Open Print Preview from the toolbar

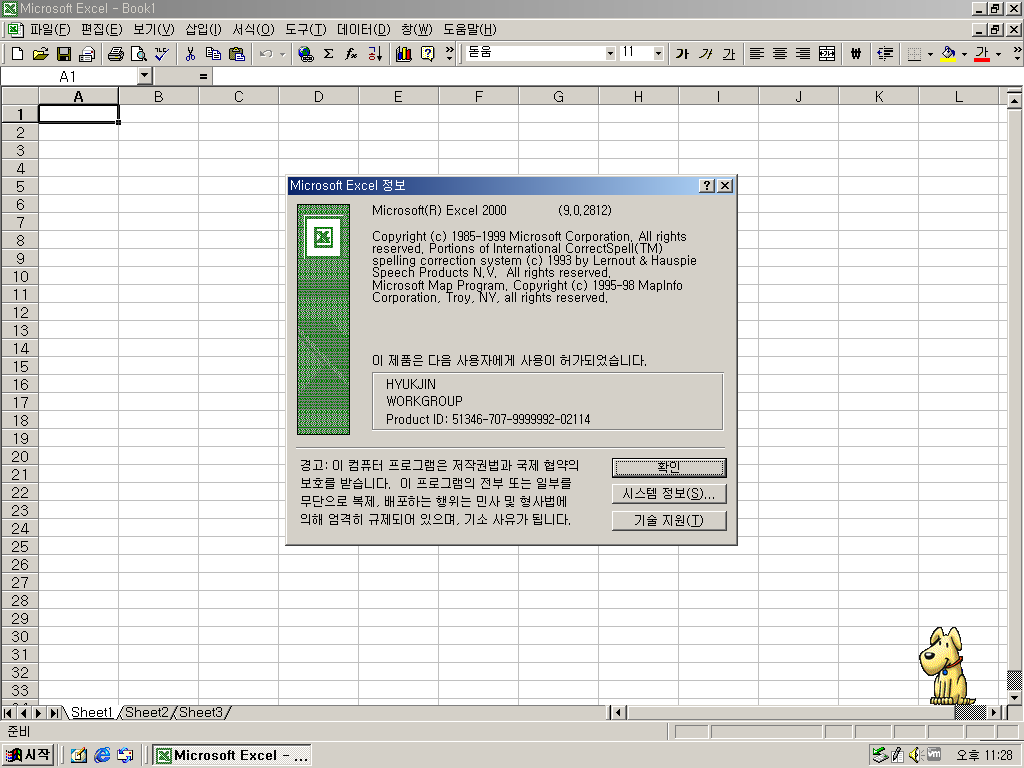[x=138, y=54]
